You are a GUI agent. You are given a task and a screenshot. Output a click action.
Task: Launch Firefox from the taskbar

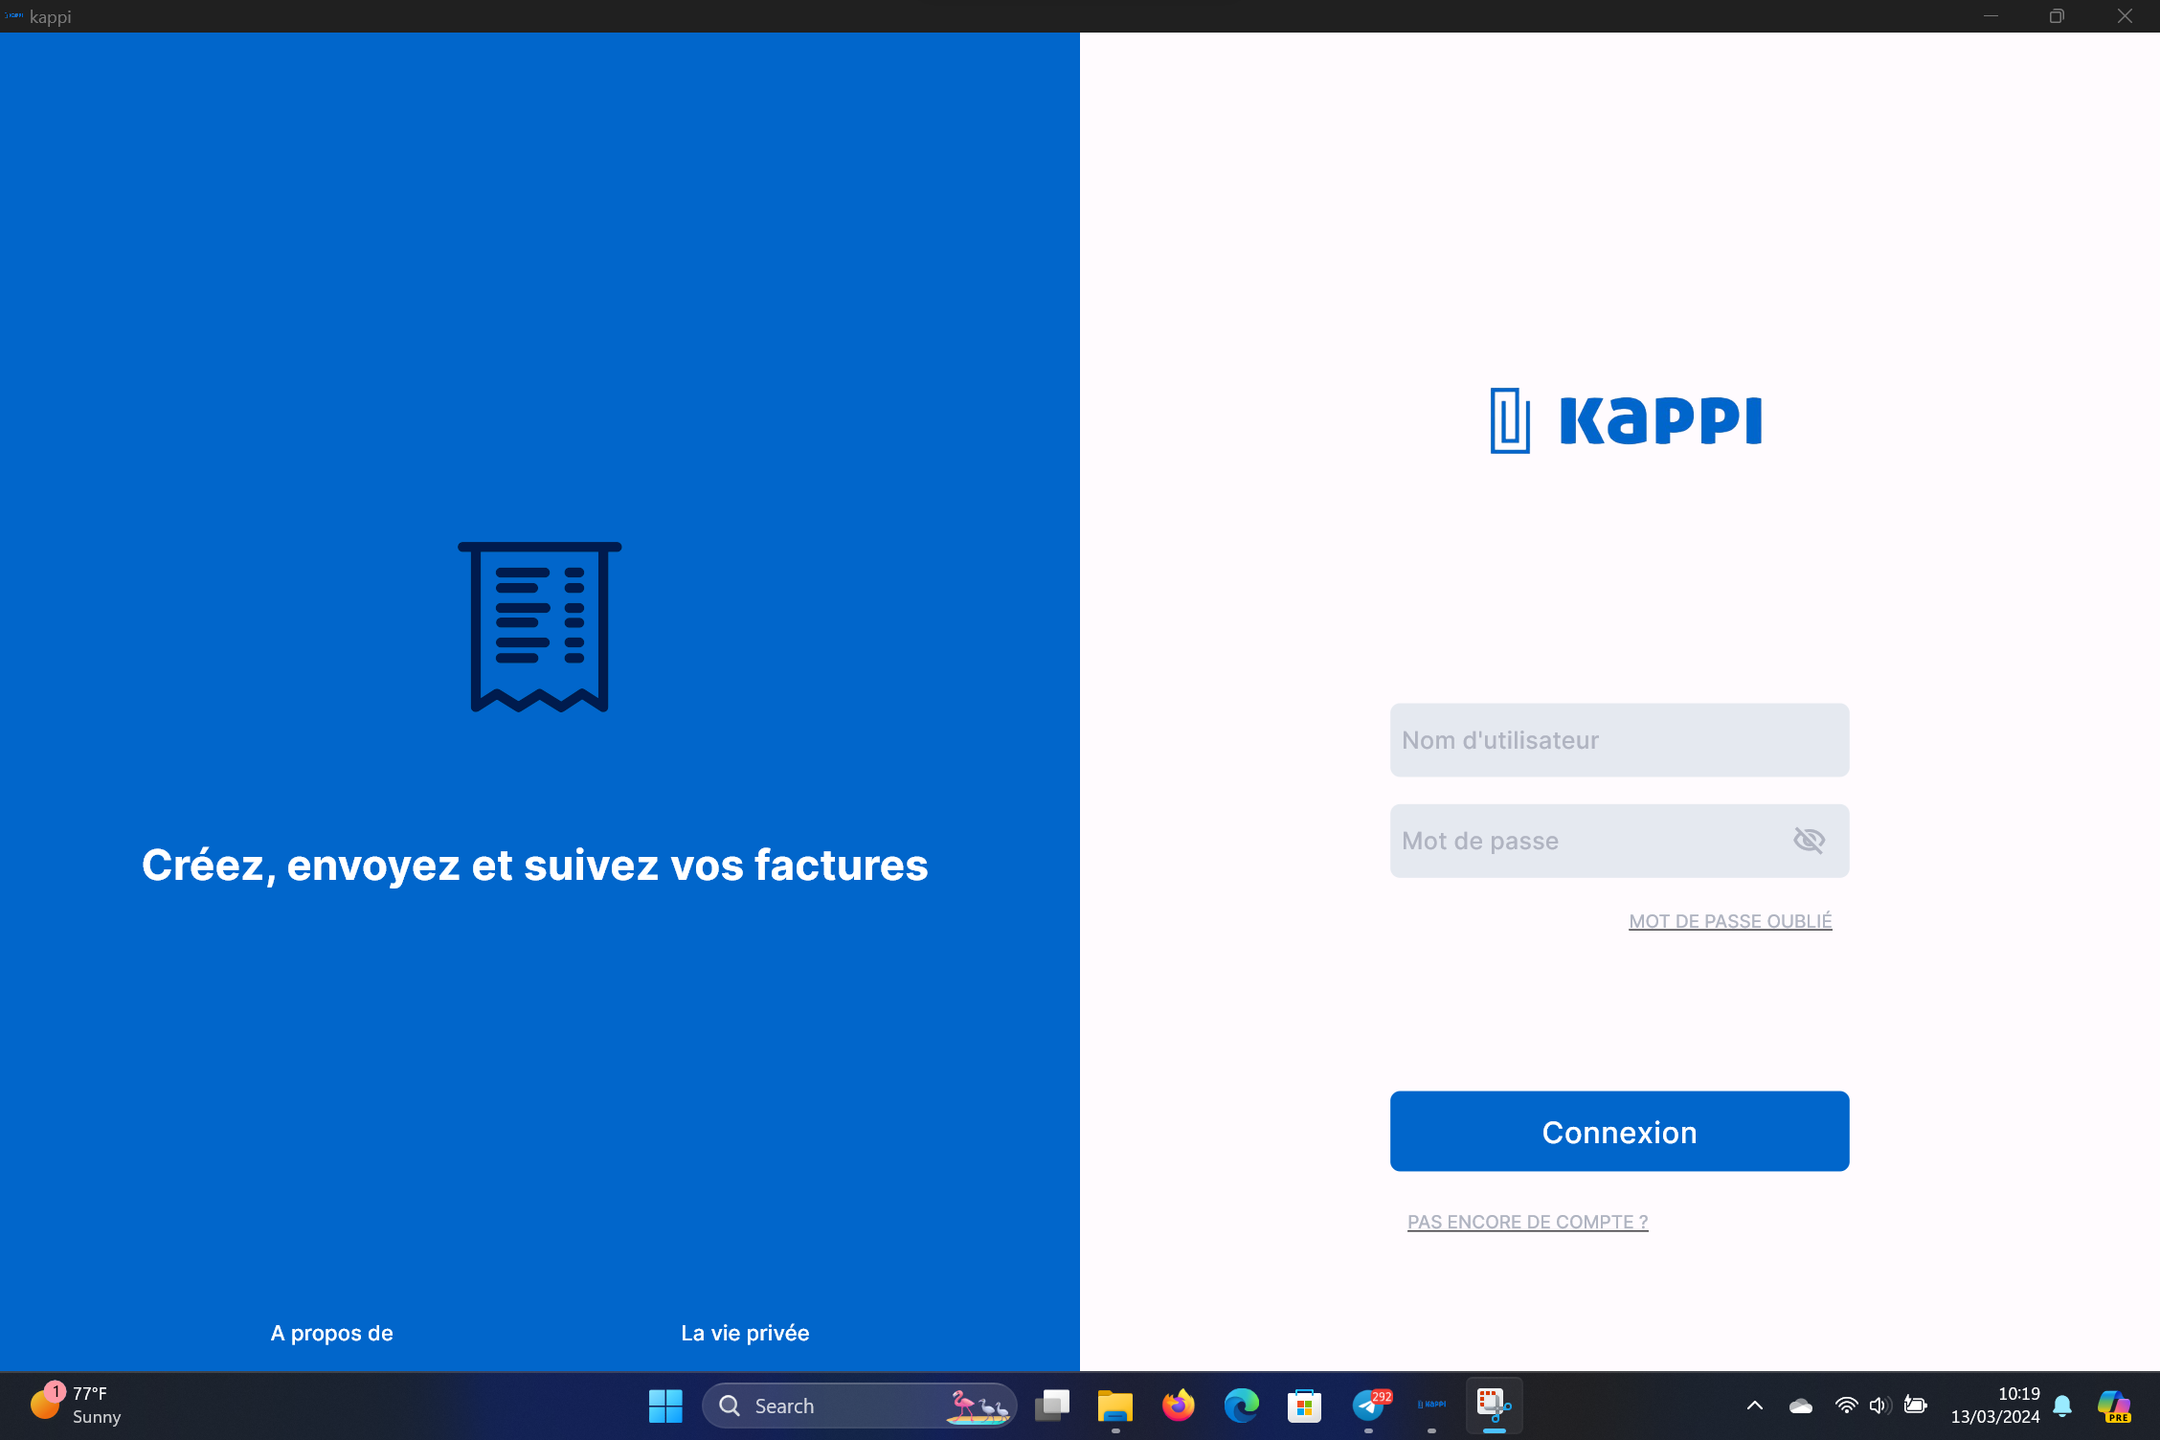click(x=1178, y=1406)
